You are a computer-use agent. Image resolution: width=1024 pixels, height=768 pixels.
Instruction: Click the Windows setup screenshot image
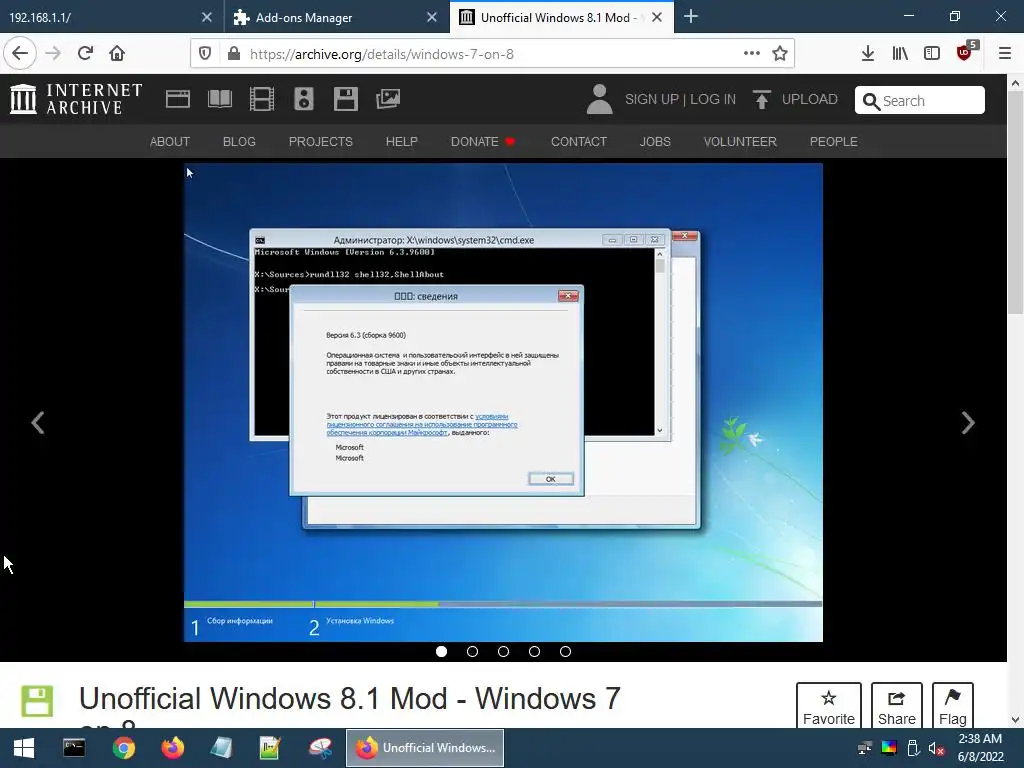click(x=503, y=402)
